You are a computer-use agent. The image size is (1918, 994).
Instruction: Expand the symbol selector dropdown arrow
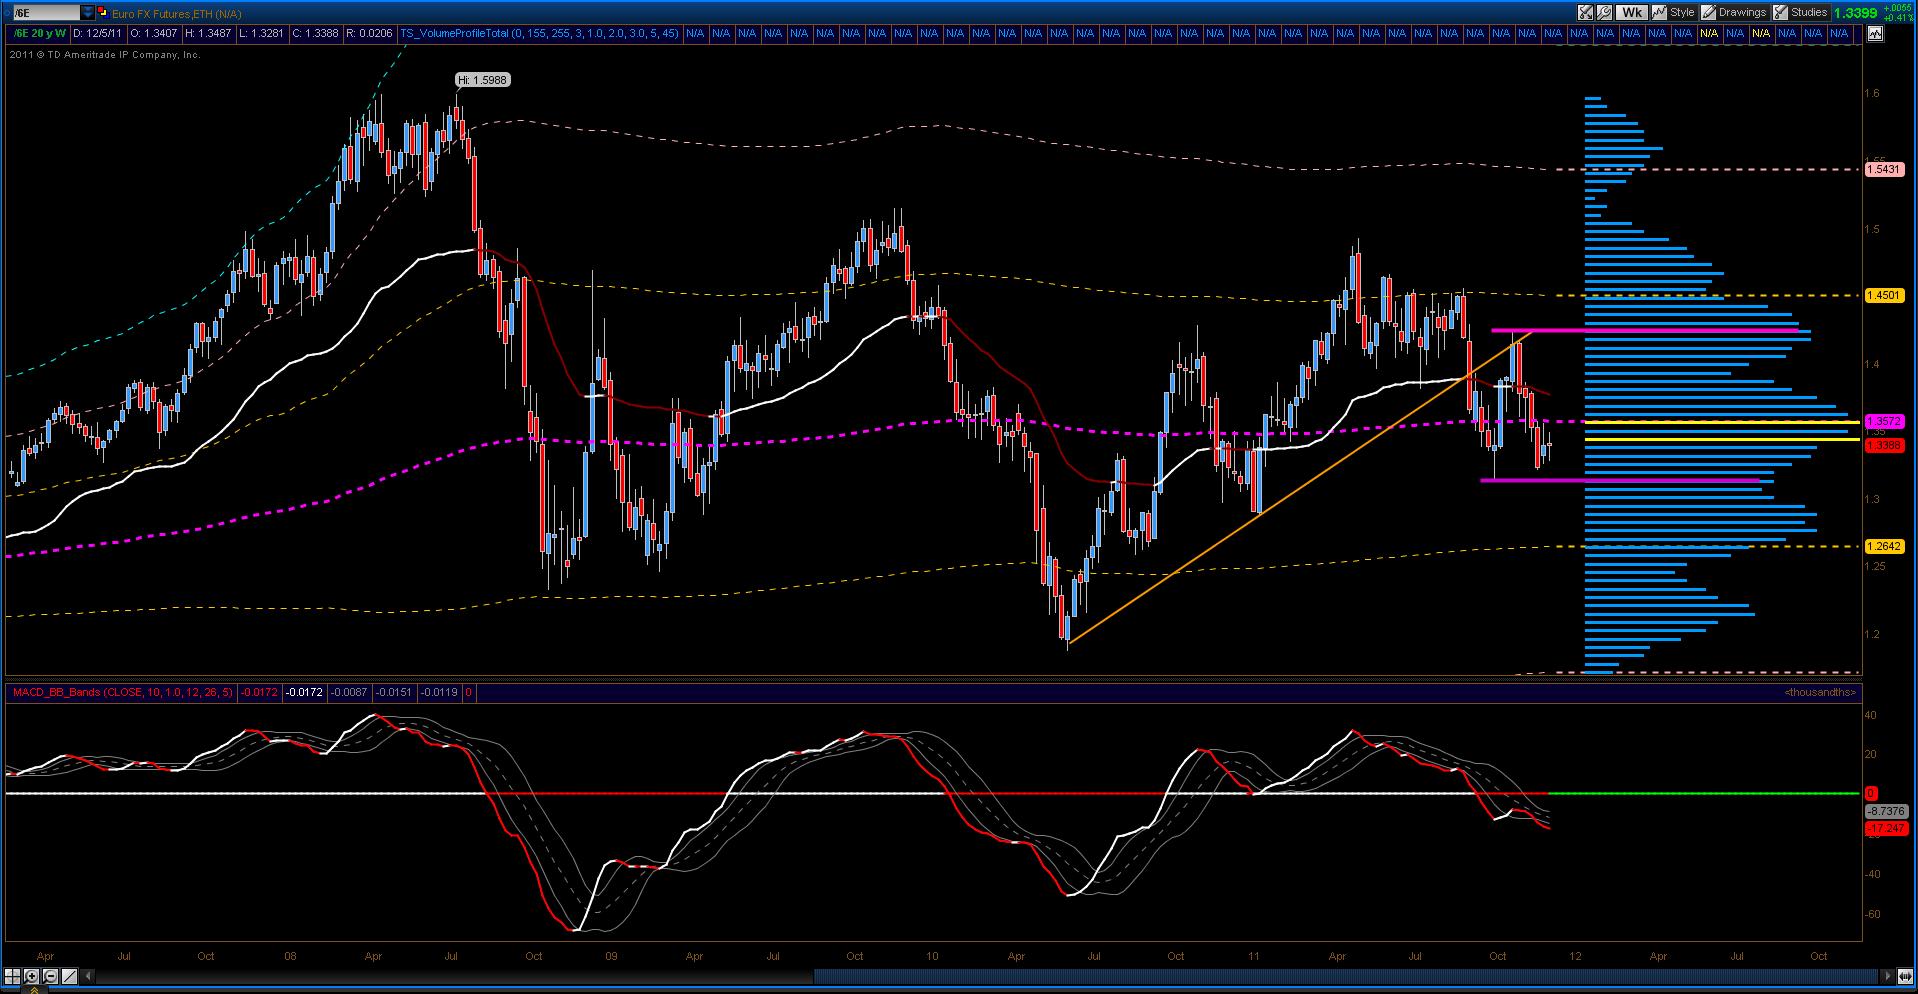click(x=88, y=13)
